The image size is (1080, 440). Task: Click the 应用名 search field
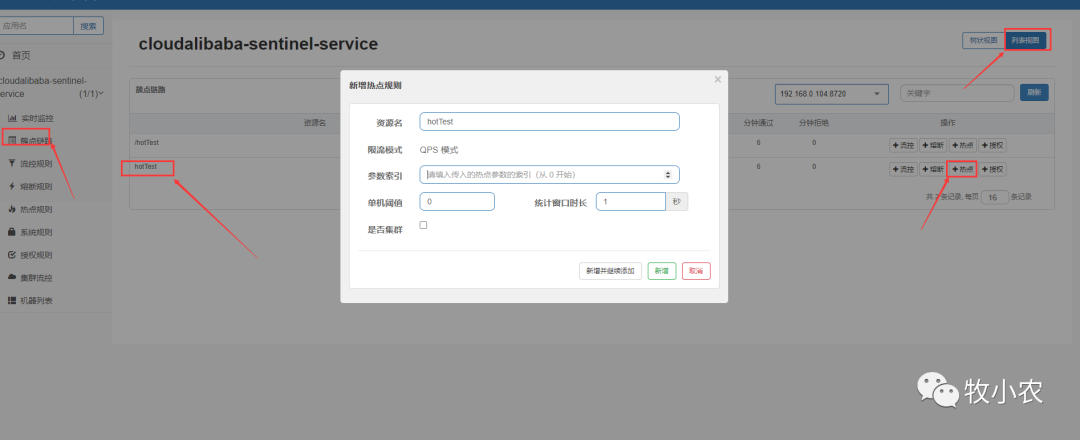click(36, 26)
